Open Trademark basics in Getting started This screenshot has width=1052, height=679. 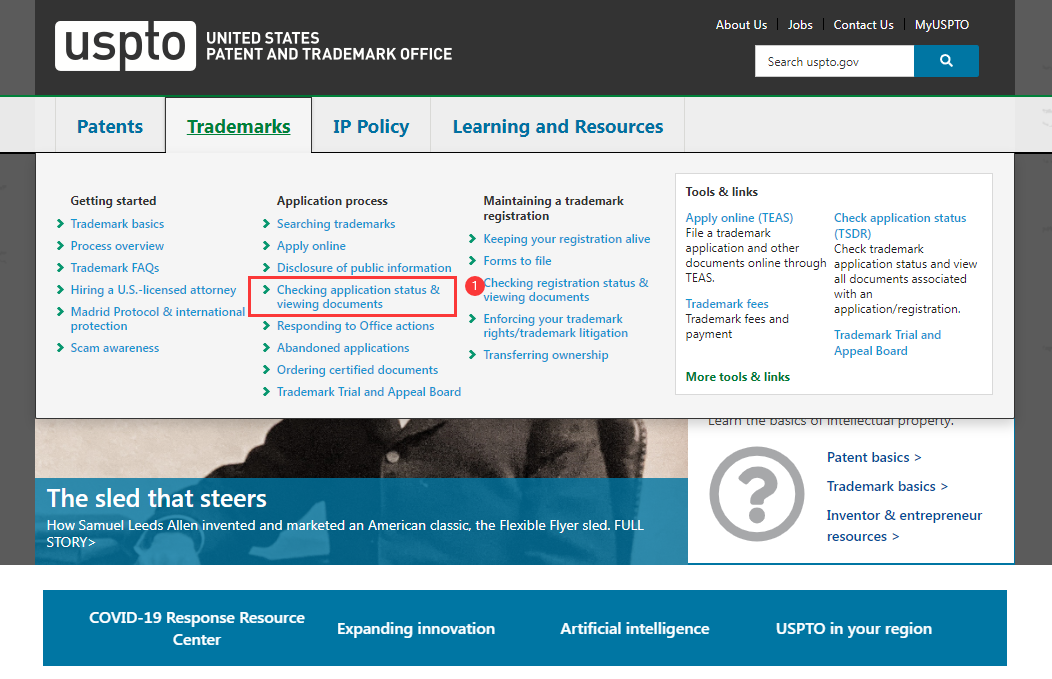pos(117,223)
